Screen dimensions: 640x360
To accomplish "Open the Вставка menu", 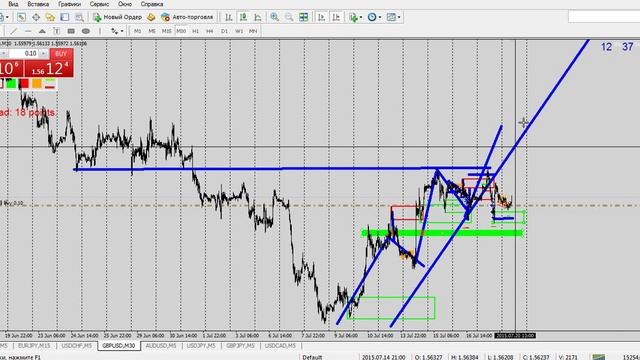I will click(38, 4).
